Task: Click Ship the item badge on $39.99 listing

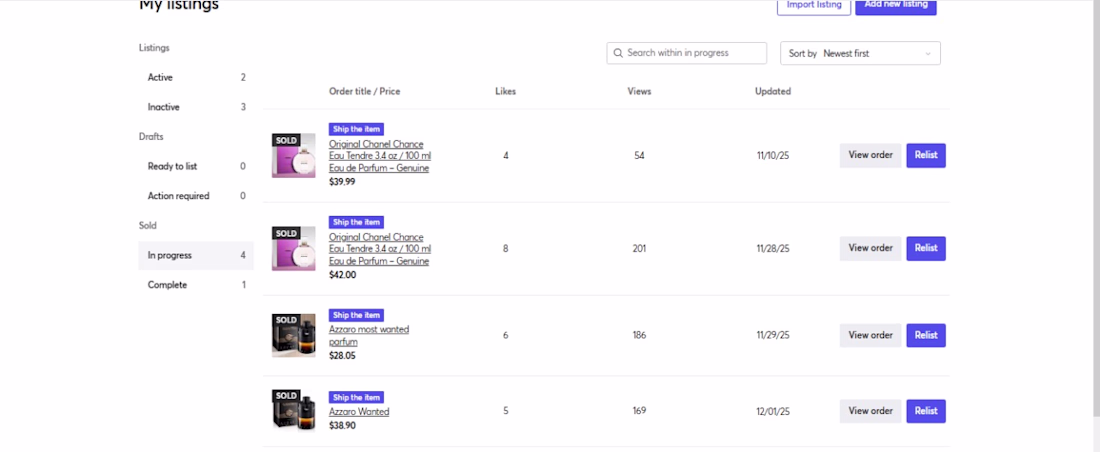Action: click(x=356, y=129)
